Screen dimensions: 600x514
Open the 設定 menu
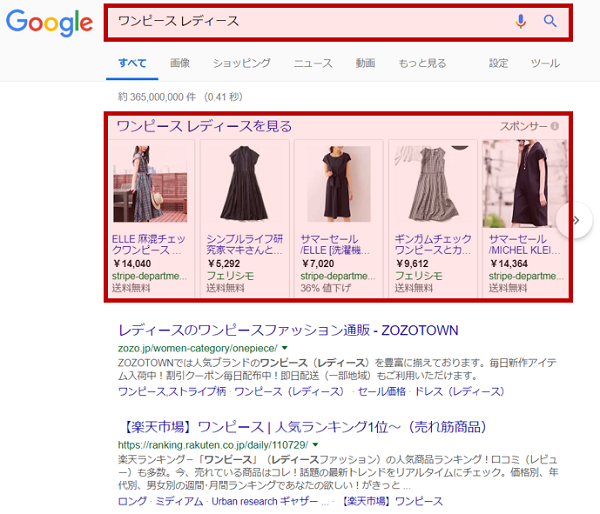(x=498, y=63)
